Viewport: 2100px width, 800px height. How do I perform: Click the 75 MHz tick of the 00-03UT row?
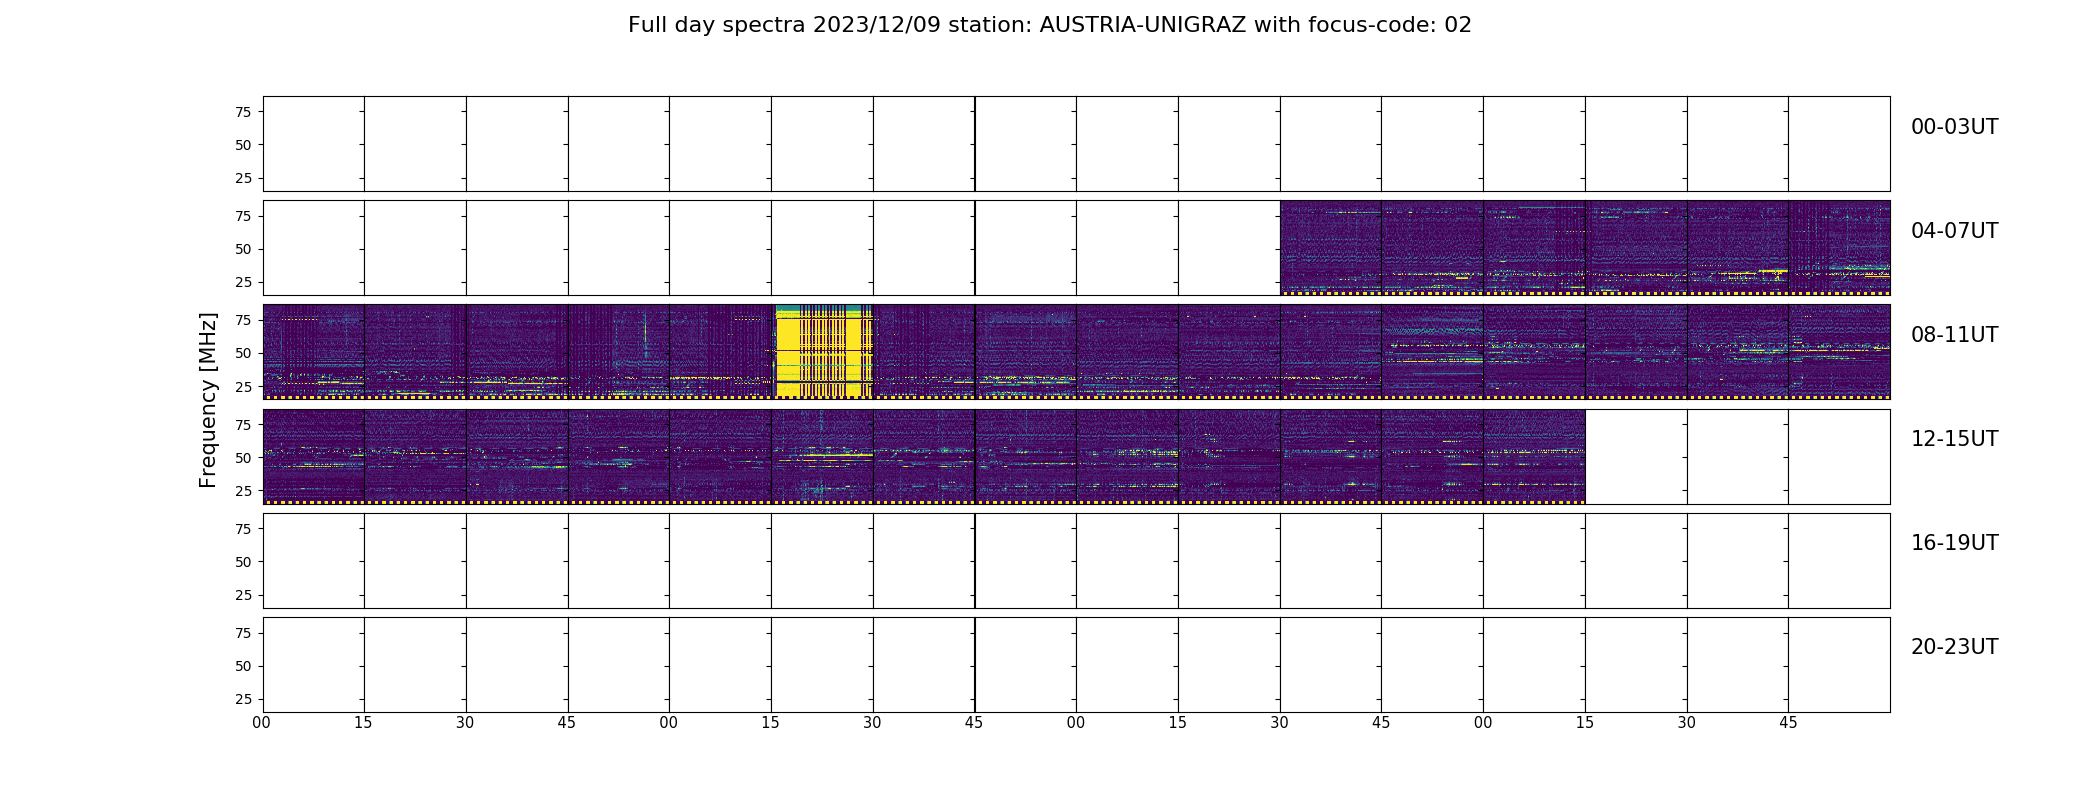point(243,112)
